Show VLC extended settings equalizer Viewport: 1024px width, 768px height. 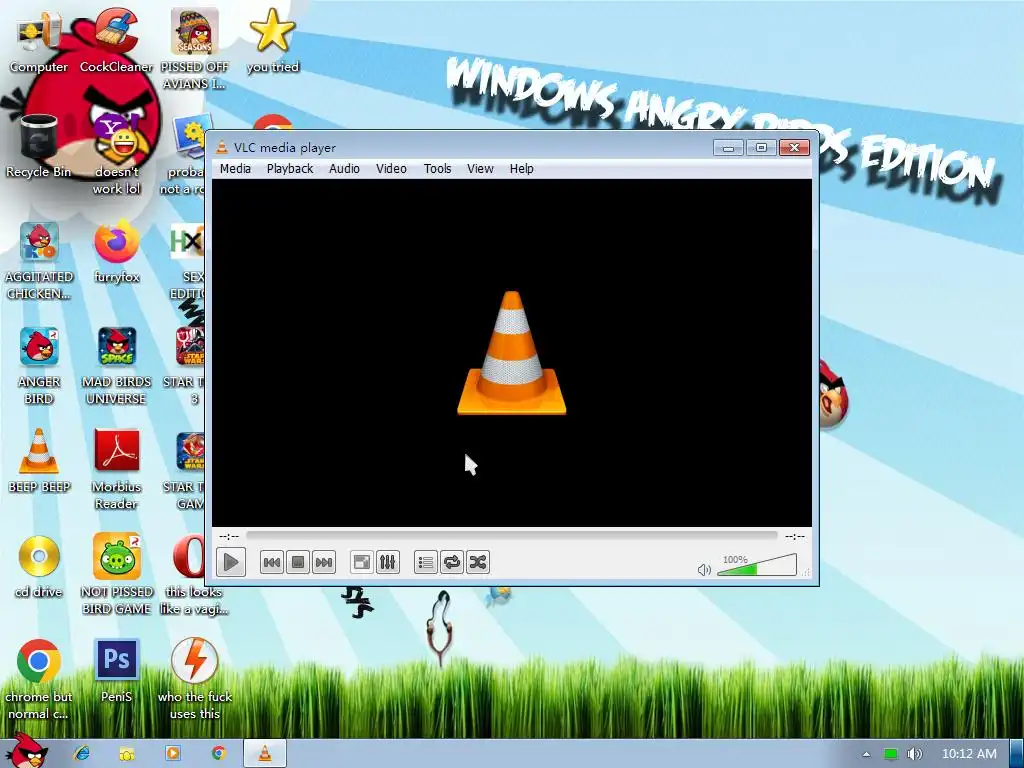pos(387,562)
